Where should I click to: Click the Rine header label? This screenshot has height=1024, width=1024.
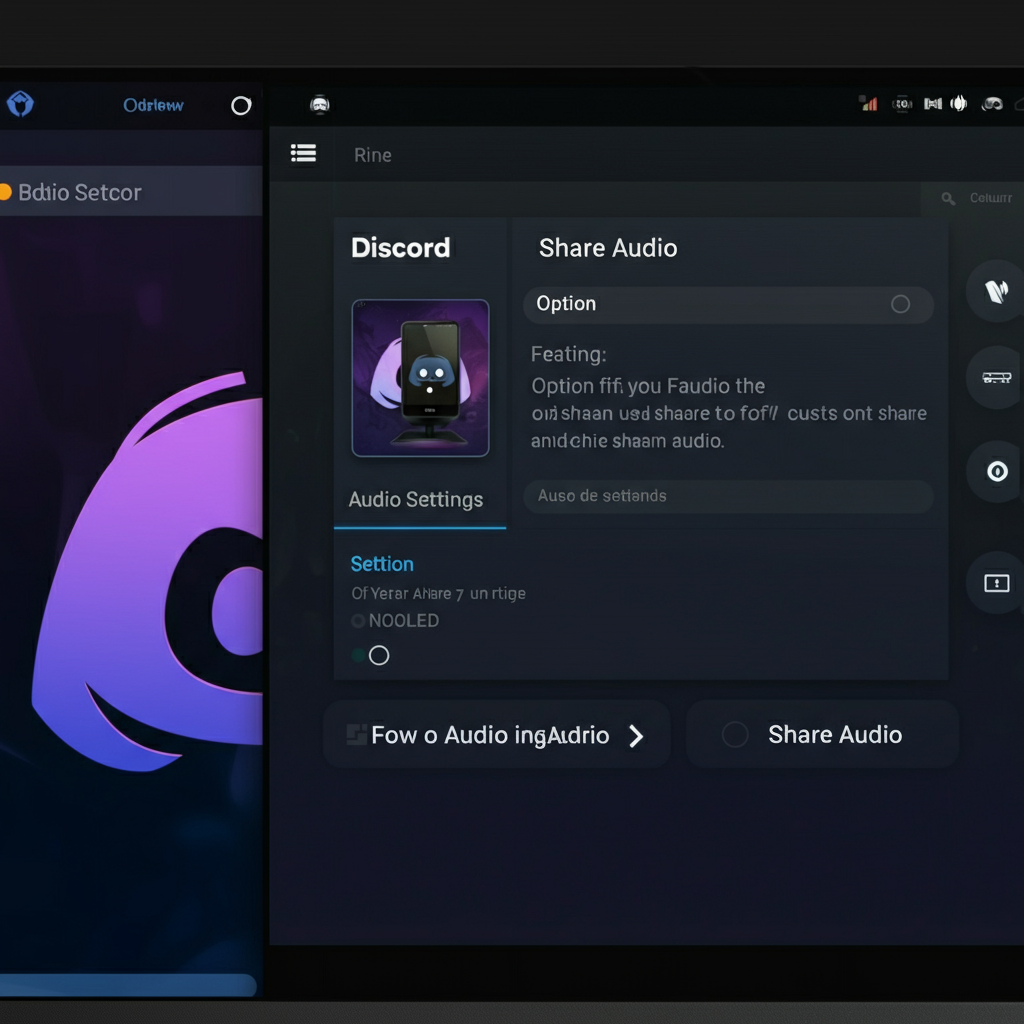point(373,155)
